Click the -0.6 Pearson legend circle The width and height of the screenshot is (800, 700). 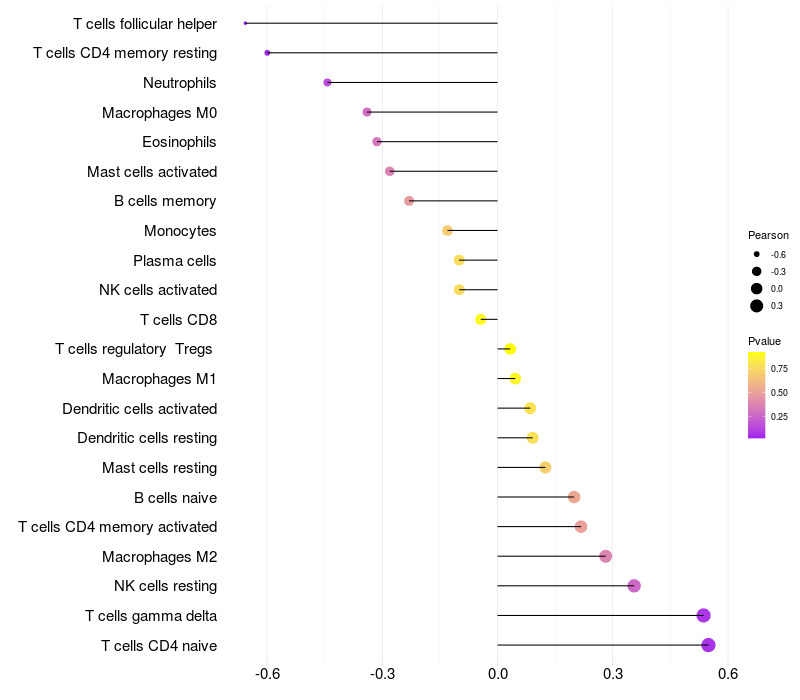(757, 254)
